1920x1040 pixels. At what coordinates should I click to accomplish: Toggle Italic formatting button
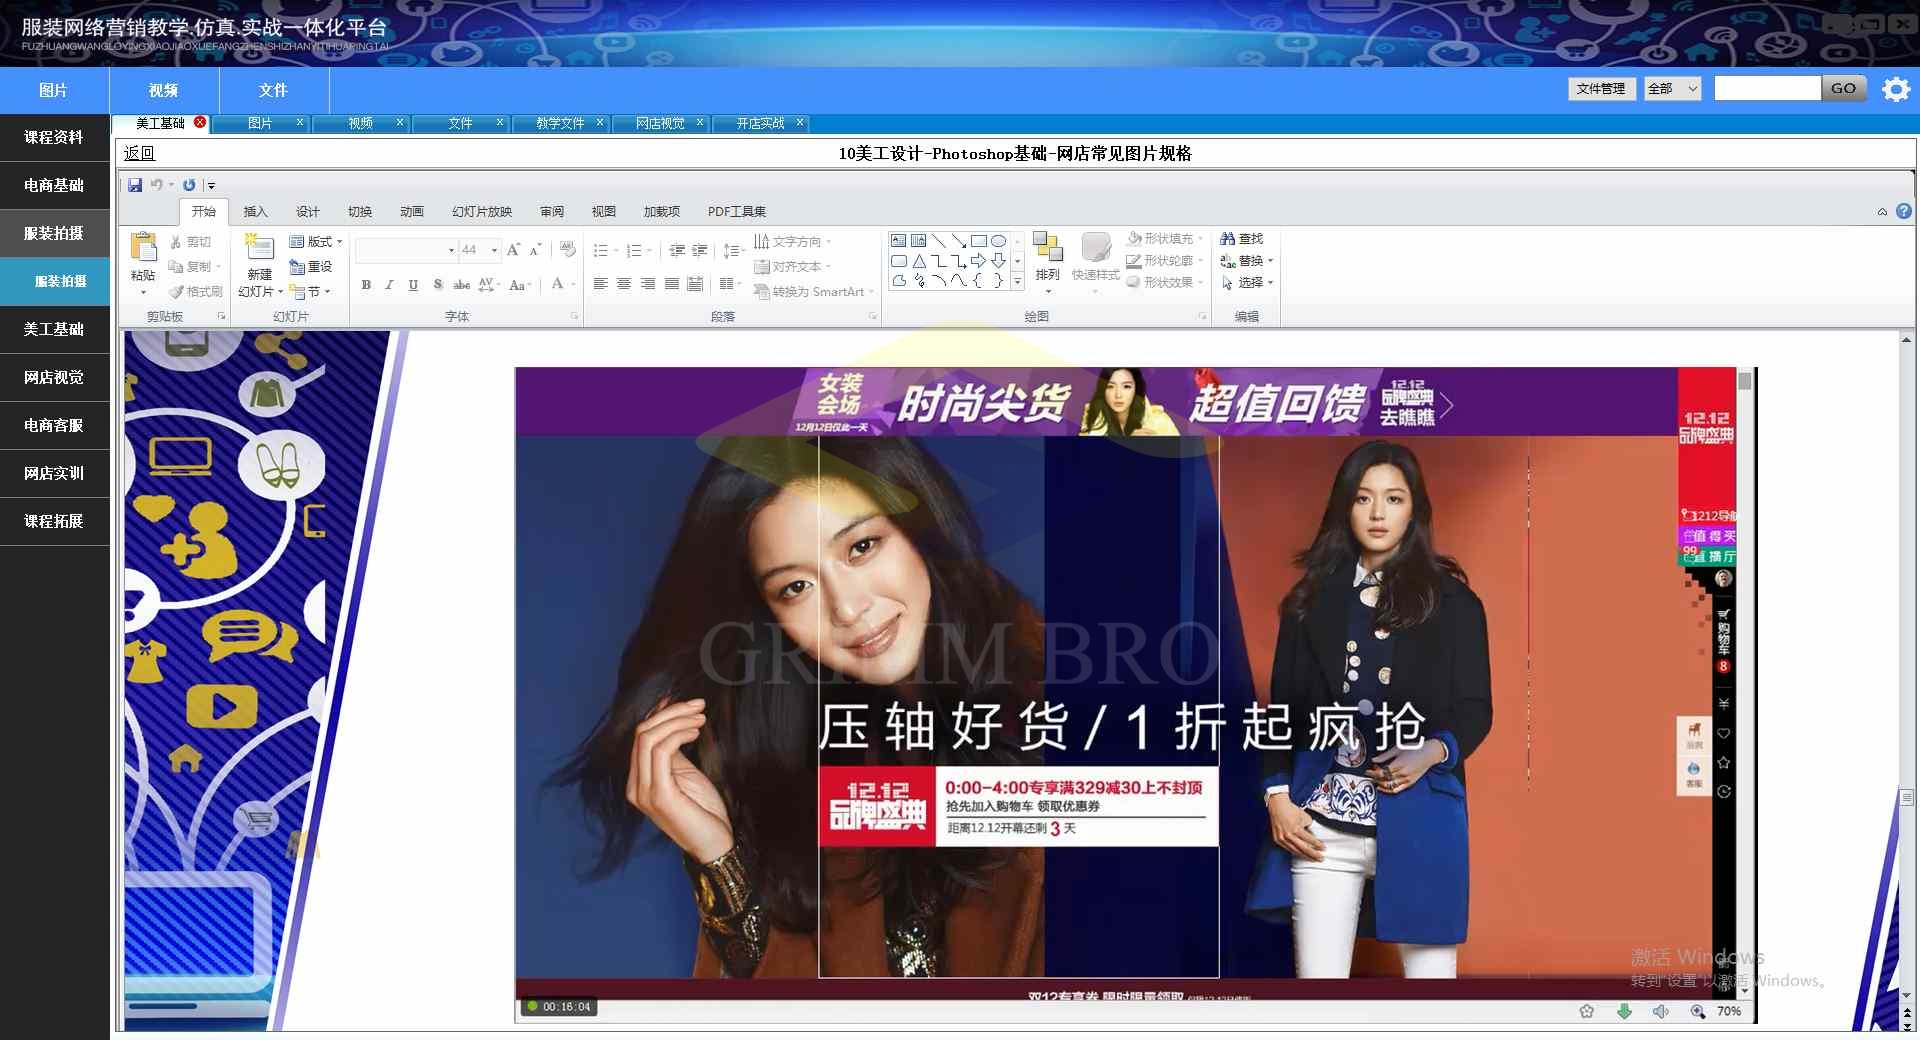click(x=389, y=285)
